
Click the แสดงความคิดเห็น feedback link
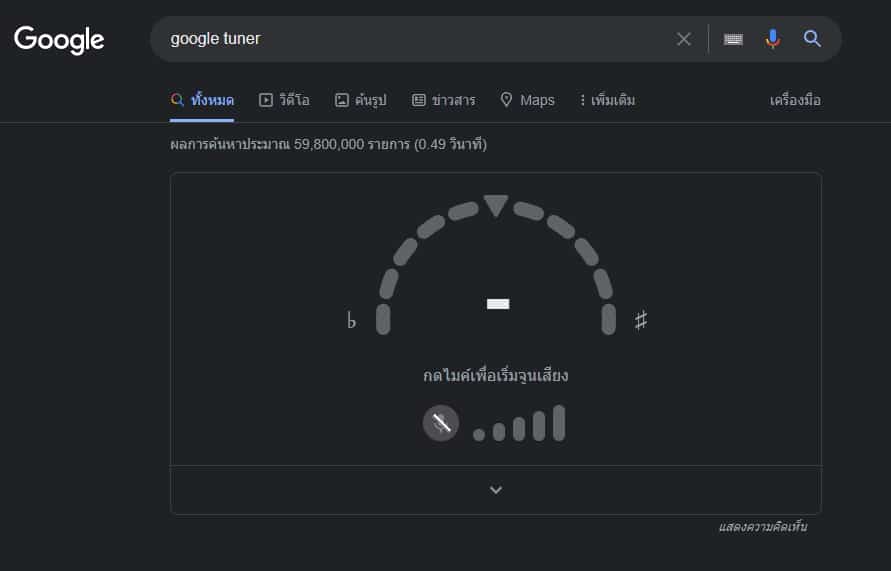click(763, 527)
